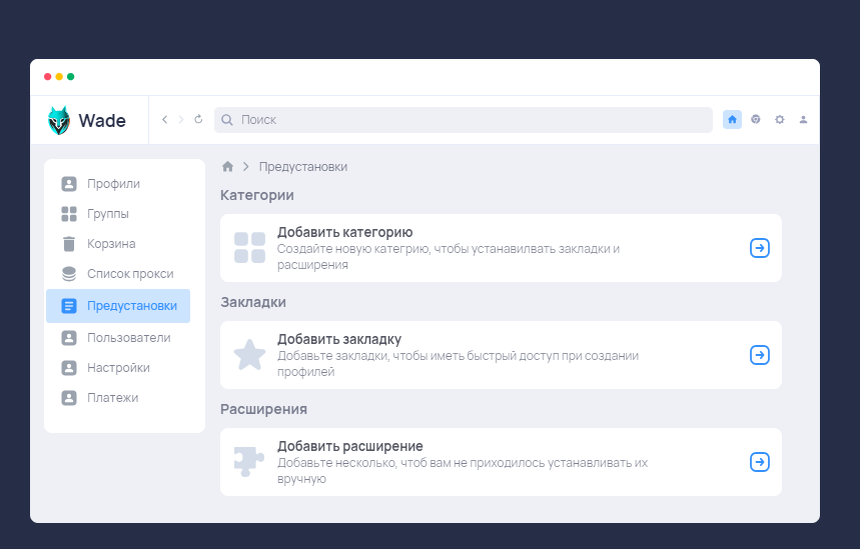Click the Добавить категорию title
Screen dimensions: 860x549
345,233
